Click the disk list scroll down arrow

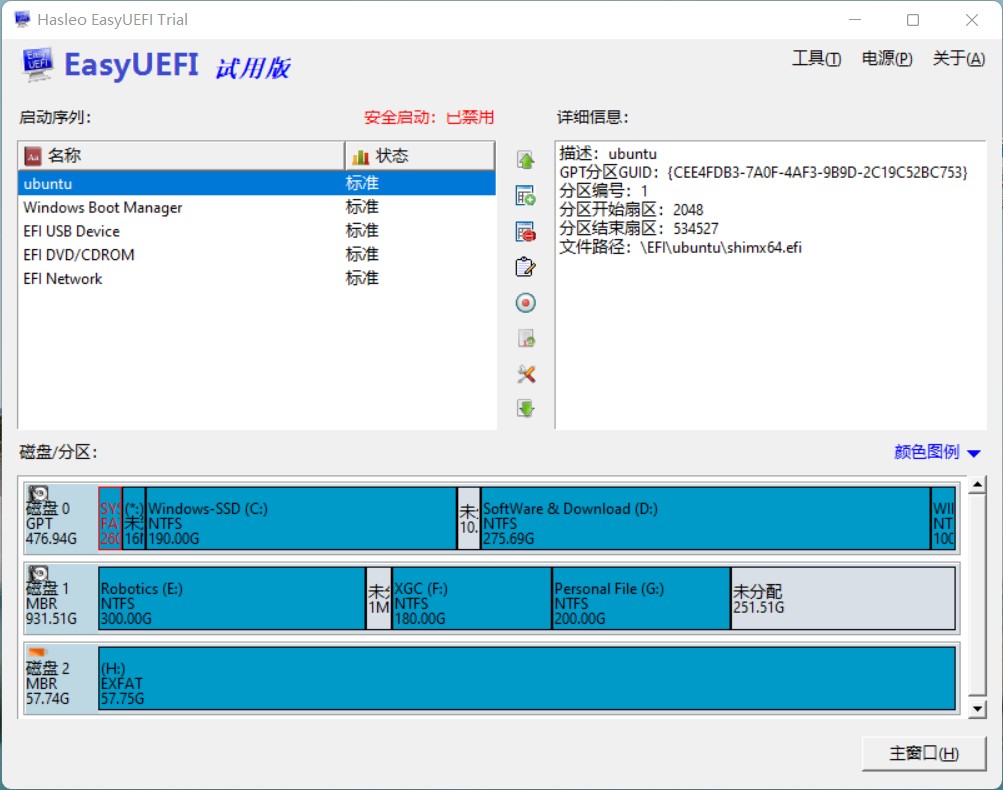click(977, 709)
